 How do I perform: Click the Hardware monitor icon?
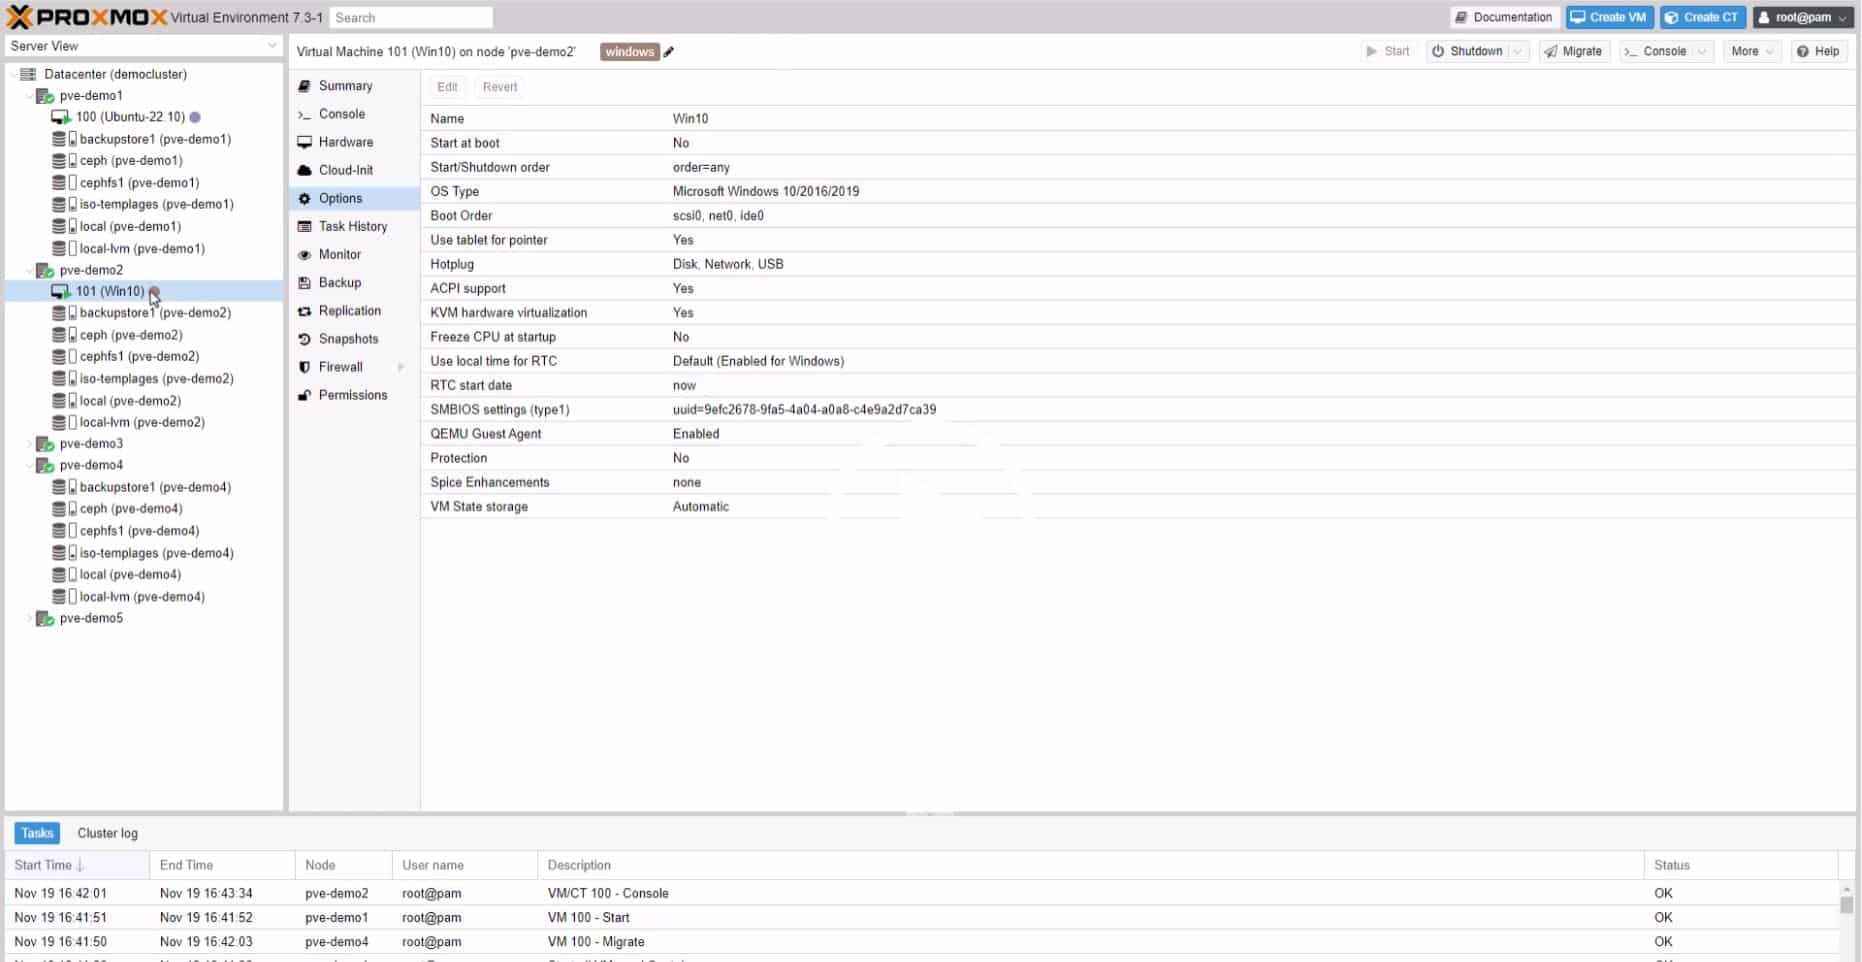point(305,142)
